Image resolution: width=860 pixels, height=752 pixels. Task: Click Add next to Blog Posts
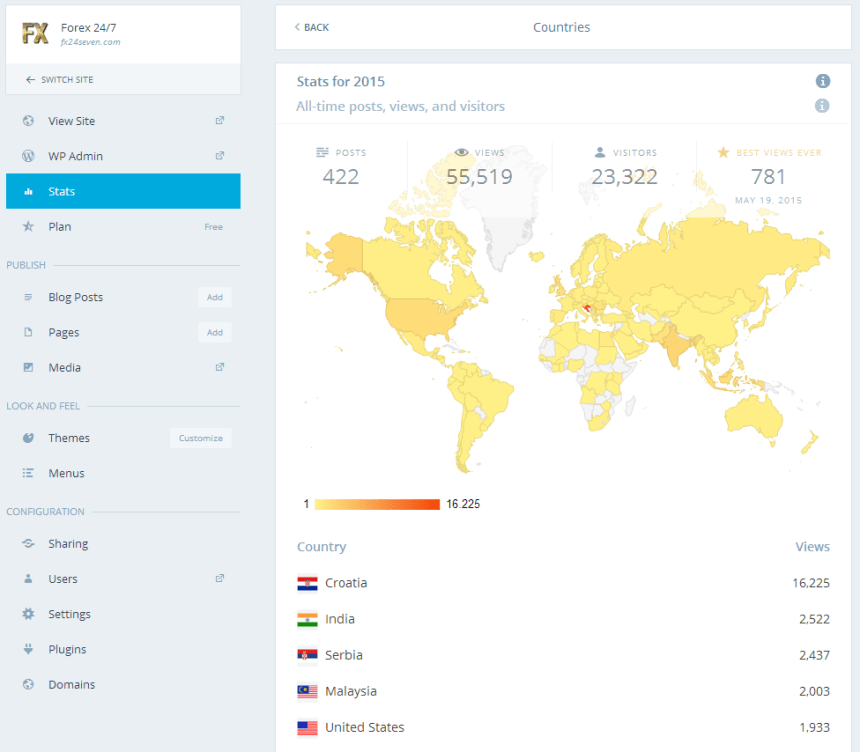(x=214, y=297)
